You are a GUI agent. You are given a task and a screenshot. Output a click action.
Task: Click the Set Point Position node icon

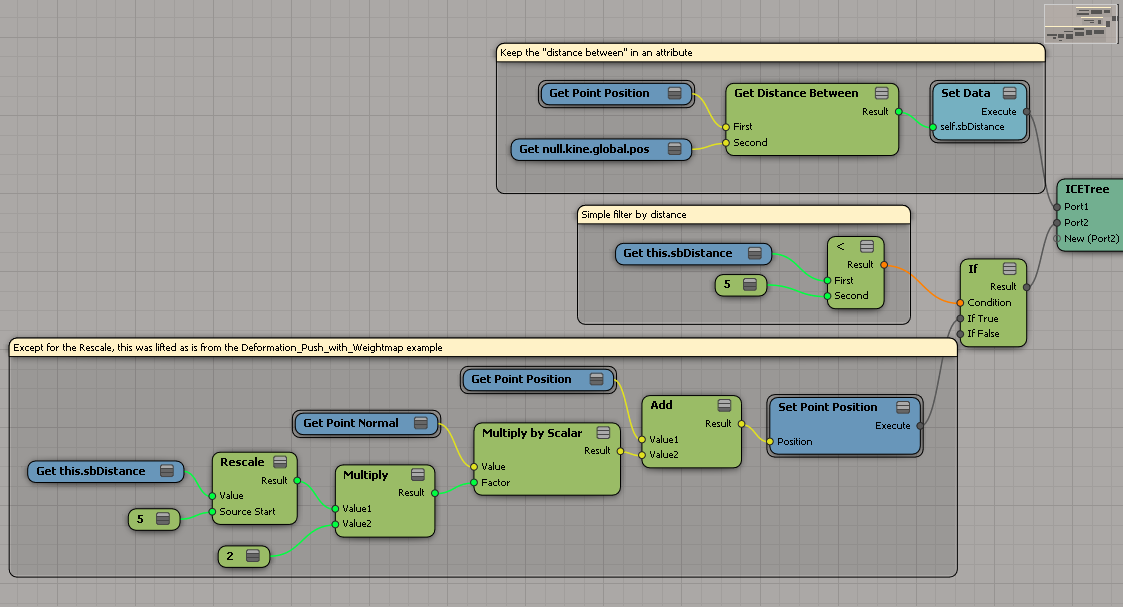(902, 407)
